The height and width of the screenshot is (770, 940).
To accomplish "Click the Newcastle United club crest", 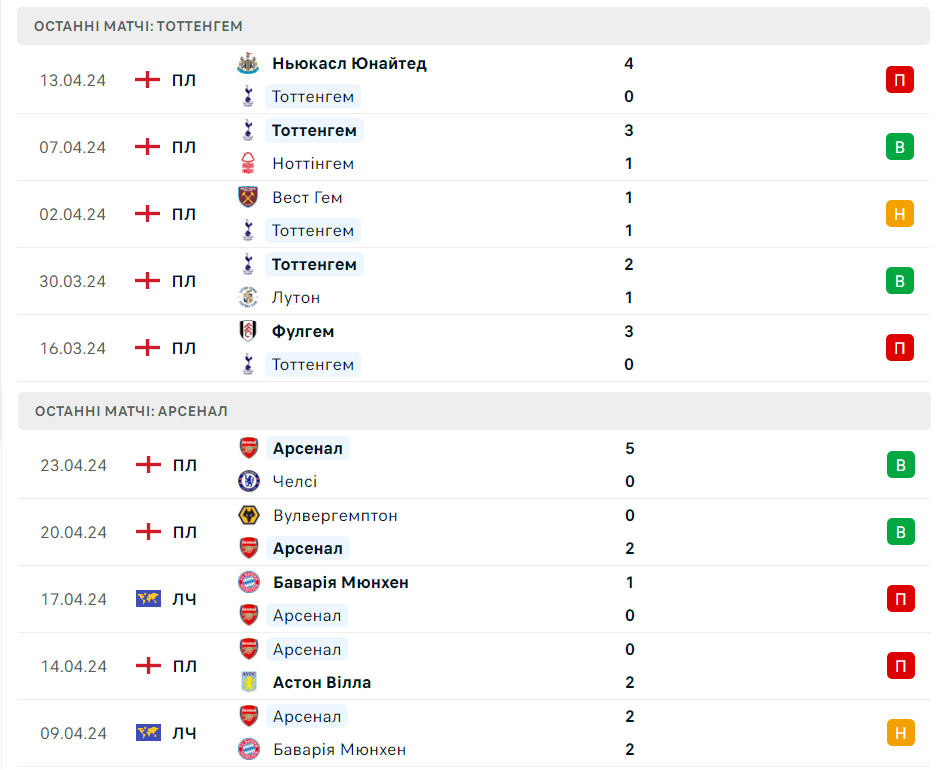I will pyautogui.click(x=248, y=64).
